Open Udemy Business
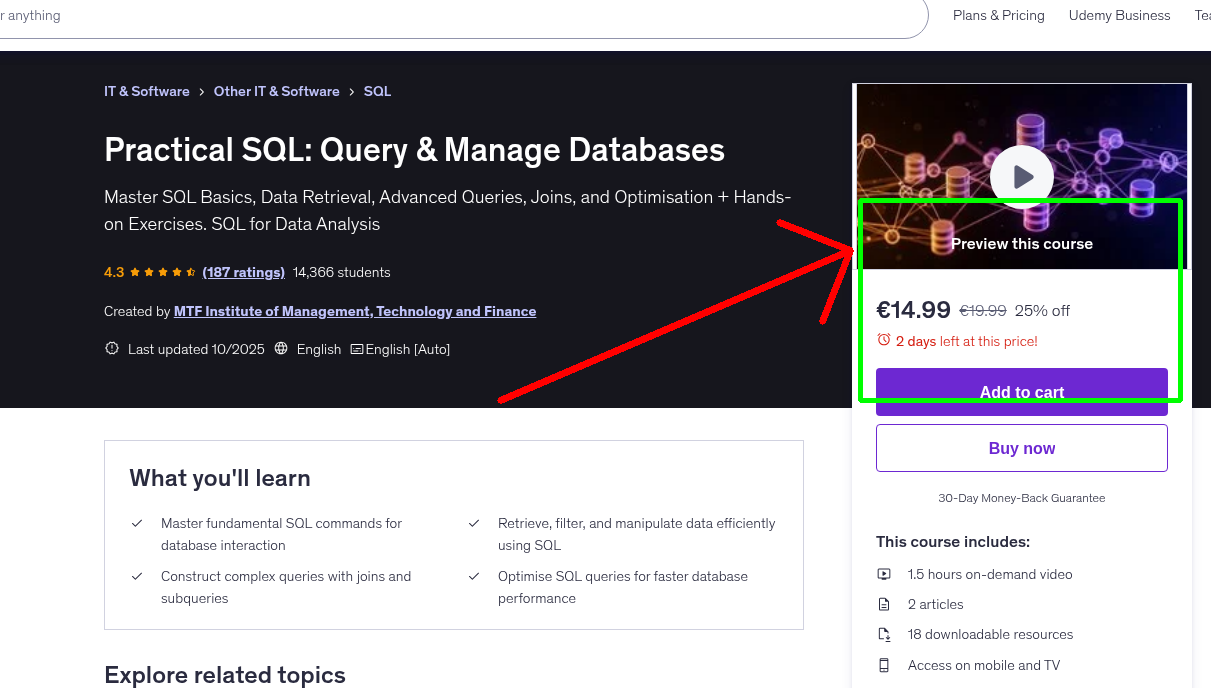The image size is (1211, 688). click(1119, 15)
